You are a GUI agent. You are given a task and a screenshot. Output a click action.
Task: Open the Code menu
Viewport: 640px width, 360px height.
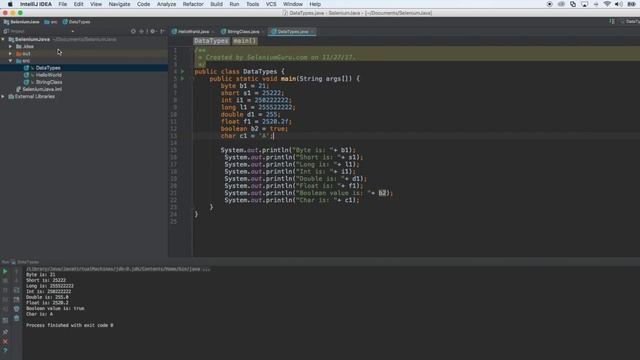pyautogui.click(x=143, y=4)
